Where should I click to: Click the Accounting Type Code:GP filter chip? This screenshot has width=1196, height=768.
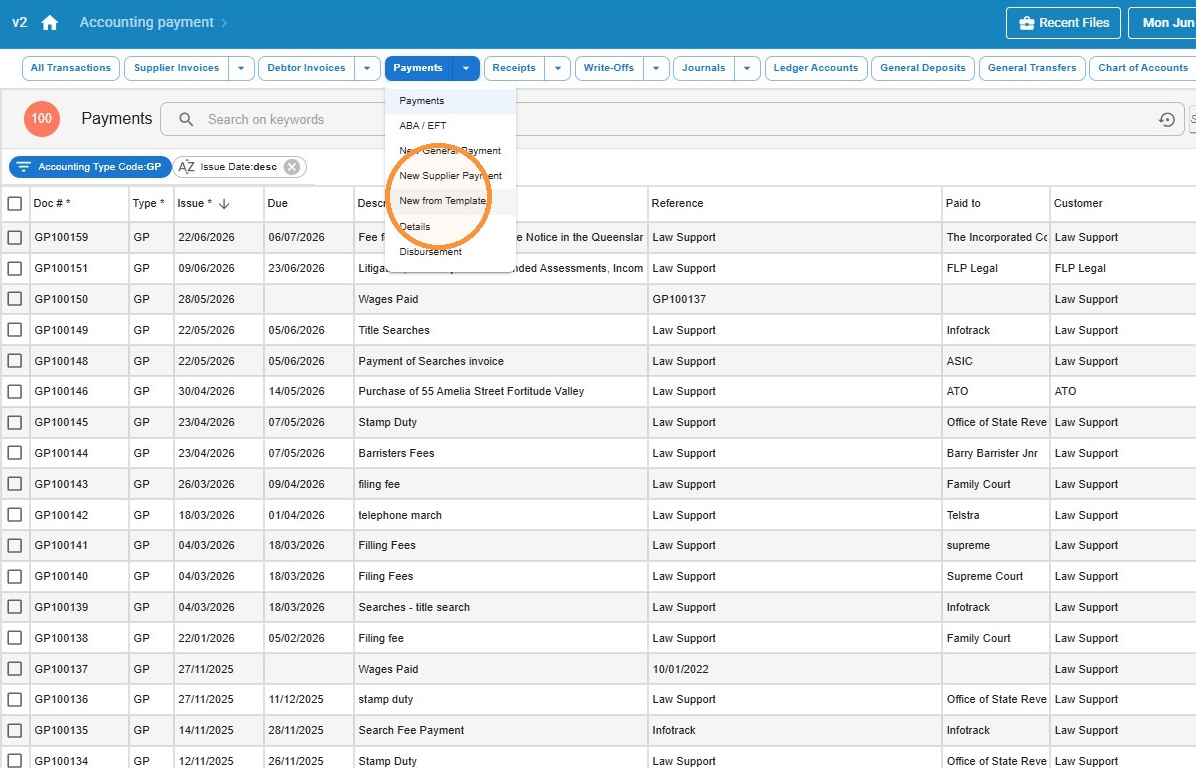tap(90, 166)
